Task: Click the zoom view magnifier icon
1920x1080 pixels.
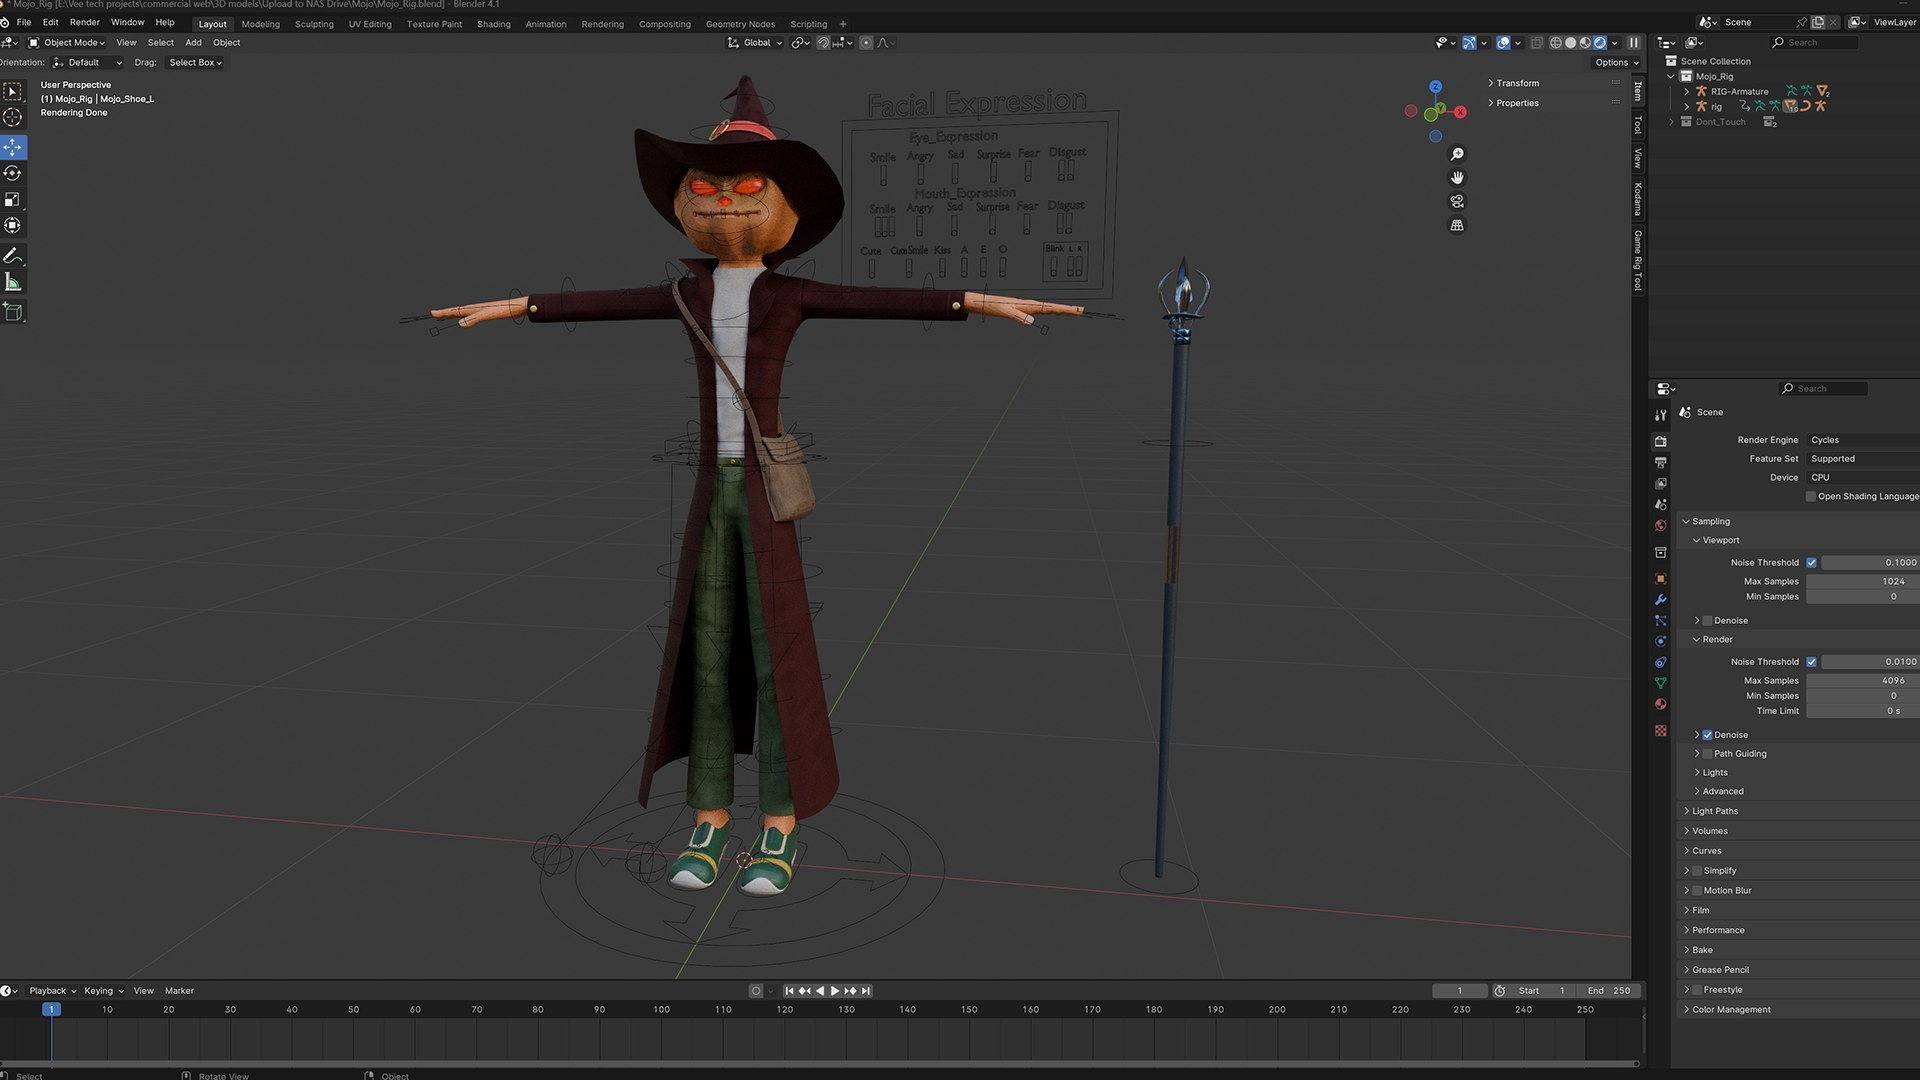Action: (x=1457, y=154)
